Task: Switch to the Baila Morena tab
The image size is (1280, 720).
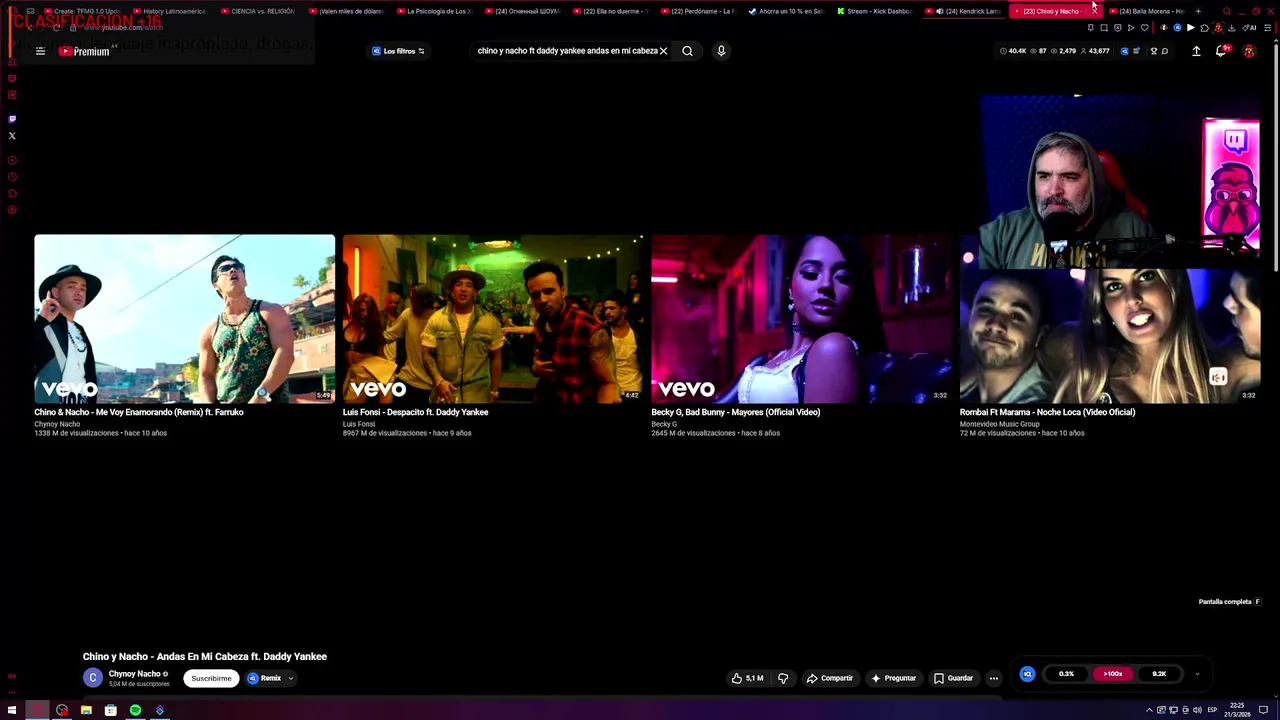Action: (1147, 11)
